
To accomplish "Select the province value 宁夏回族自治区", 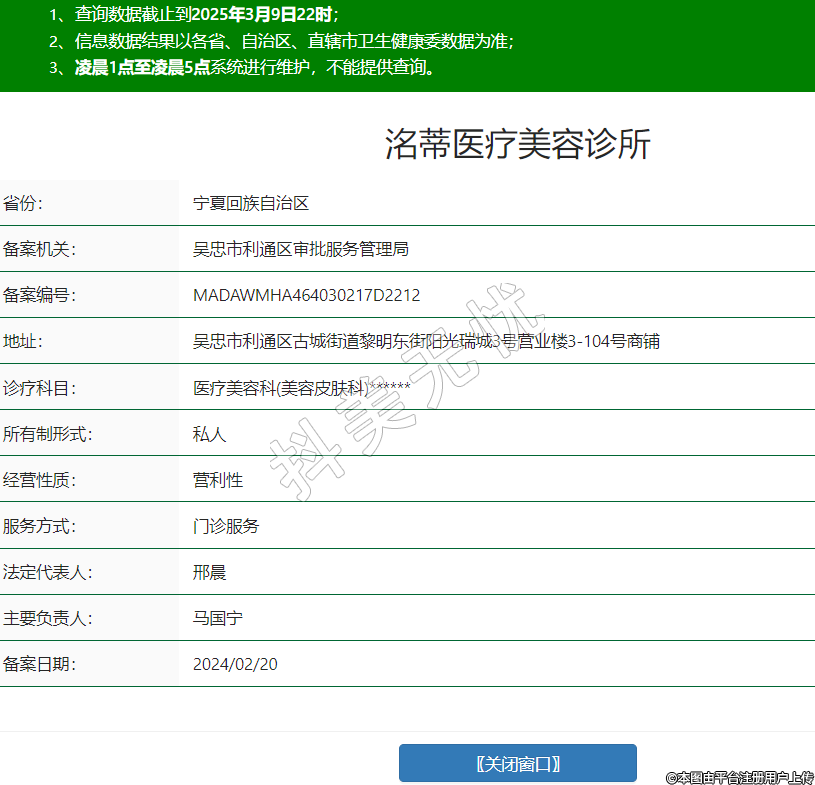I will point(251,203).
